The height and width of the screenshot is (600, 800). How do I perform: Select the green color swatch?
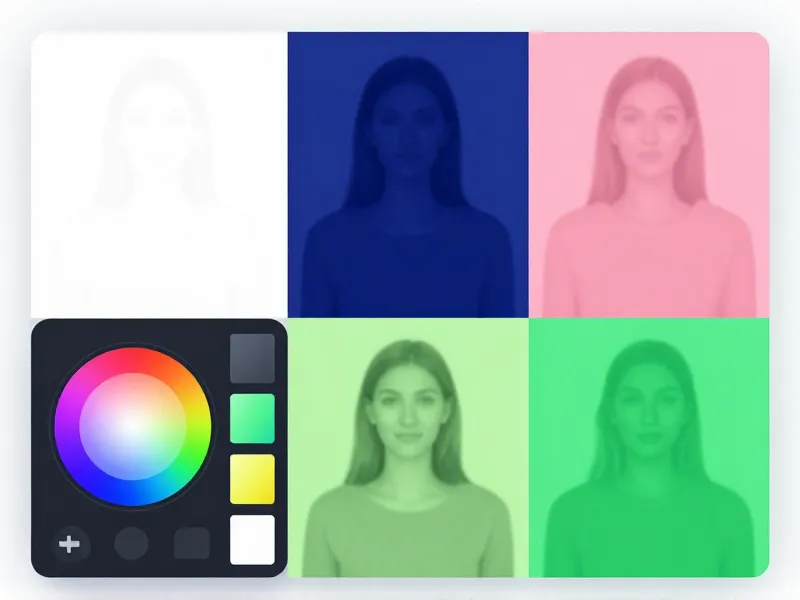pos(252,418)
